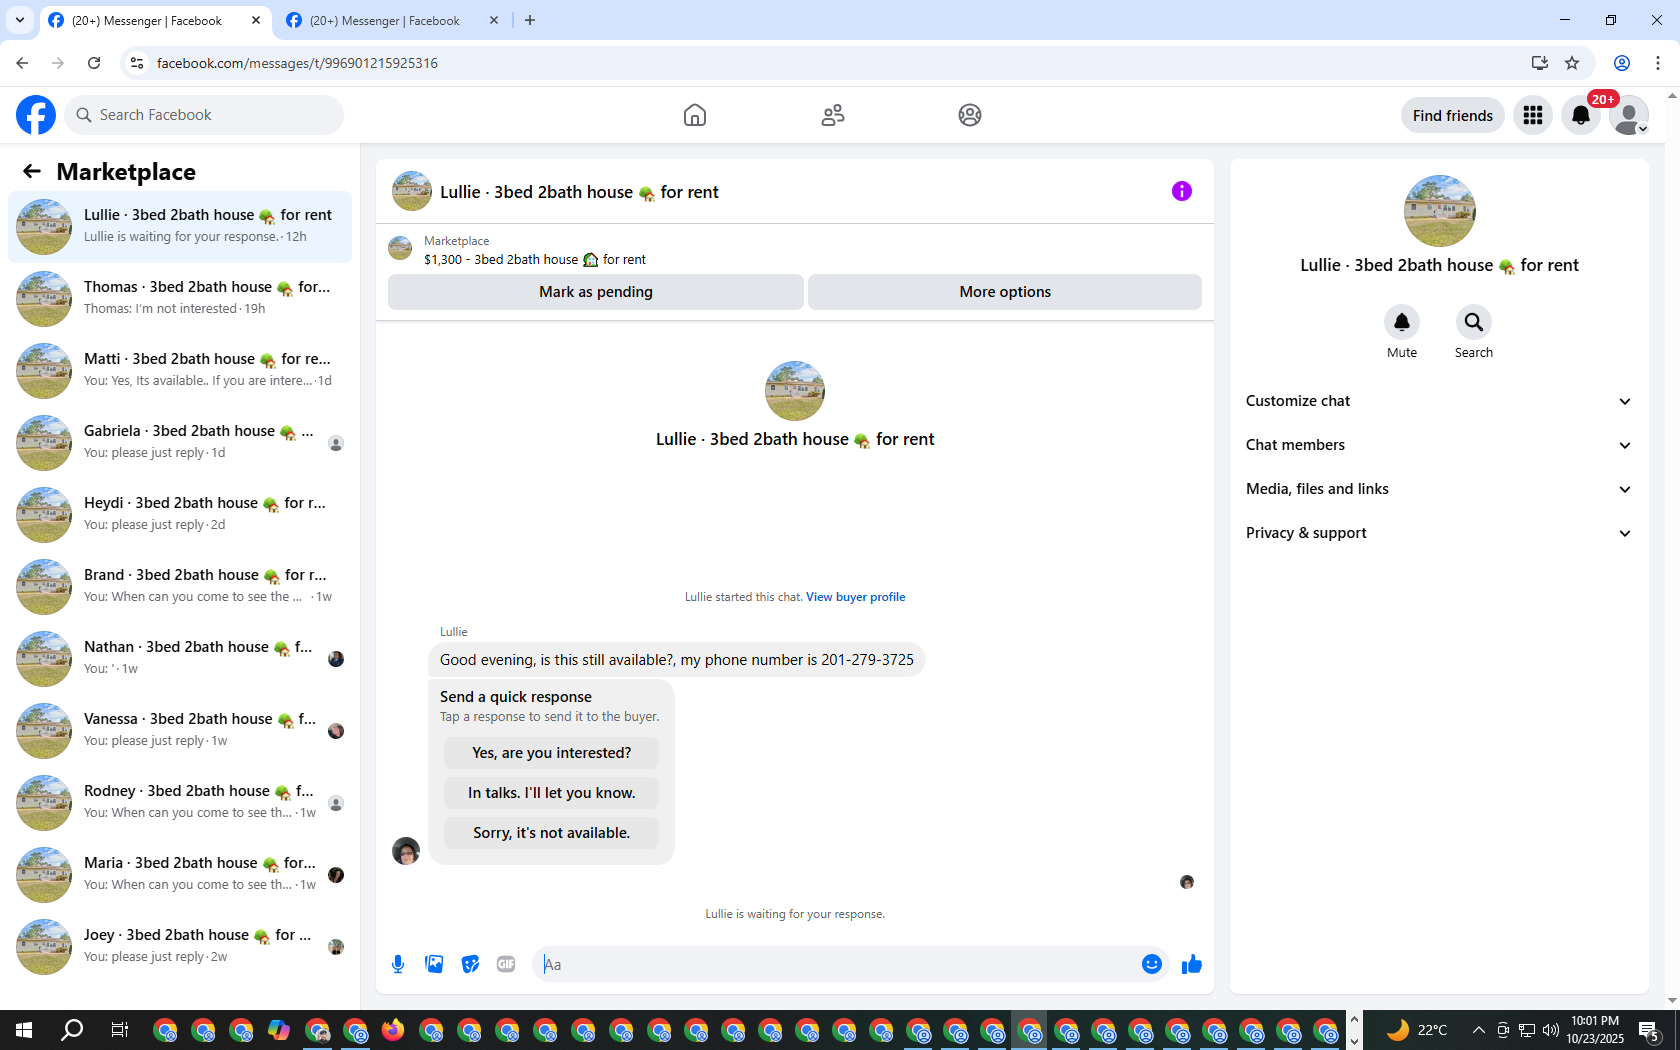Click the Facebook logo icon
This screenshot has height=1050, width=1680.
(x=36, y=115)
